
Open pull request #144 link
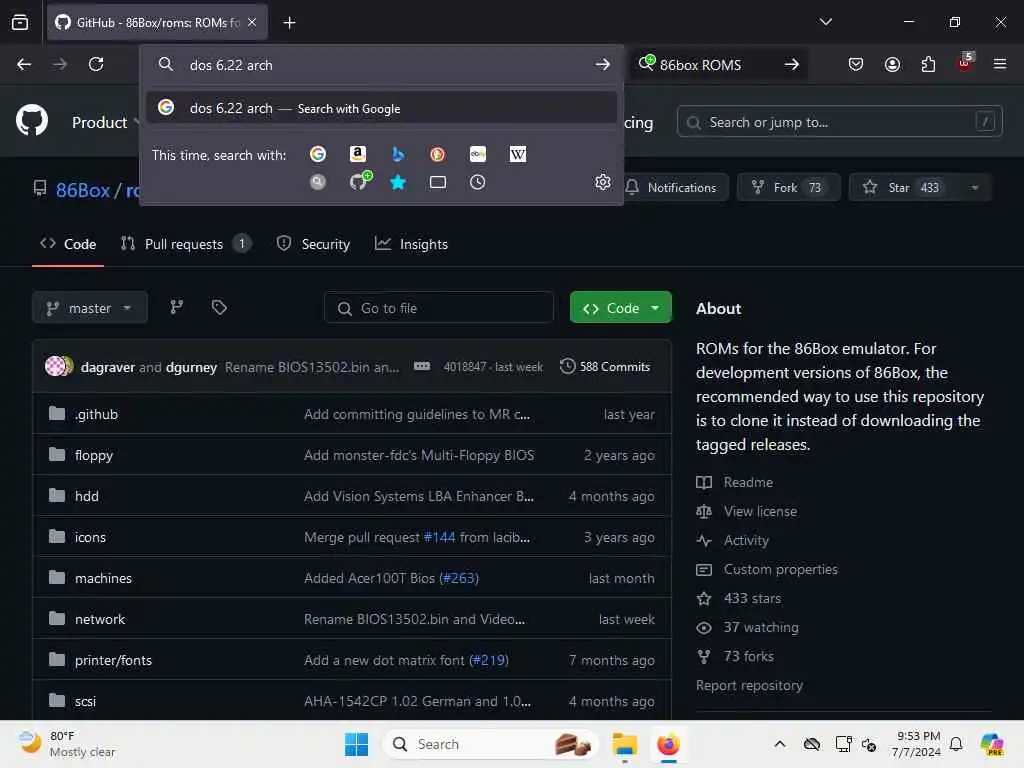440,537
